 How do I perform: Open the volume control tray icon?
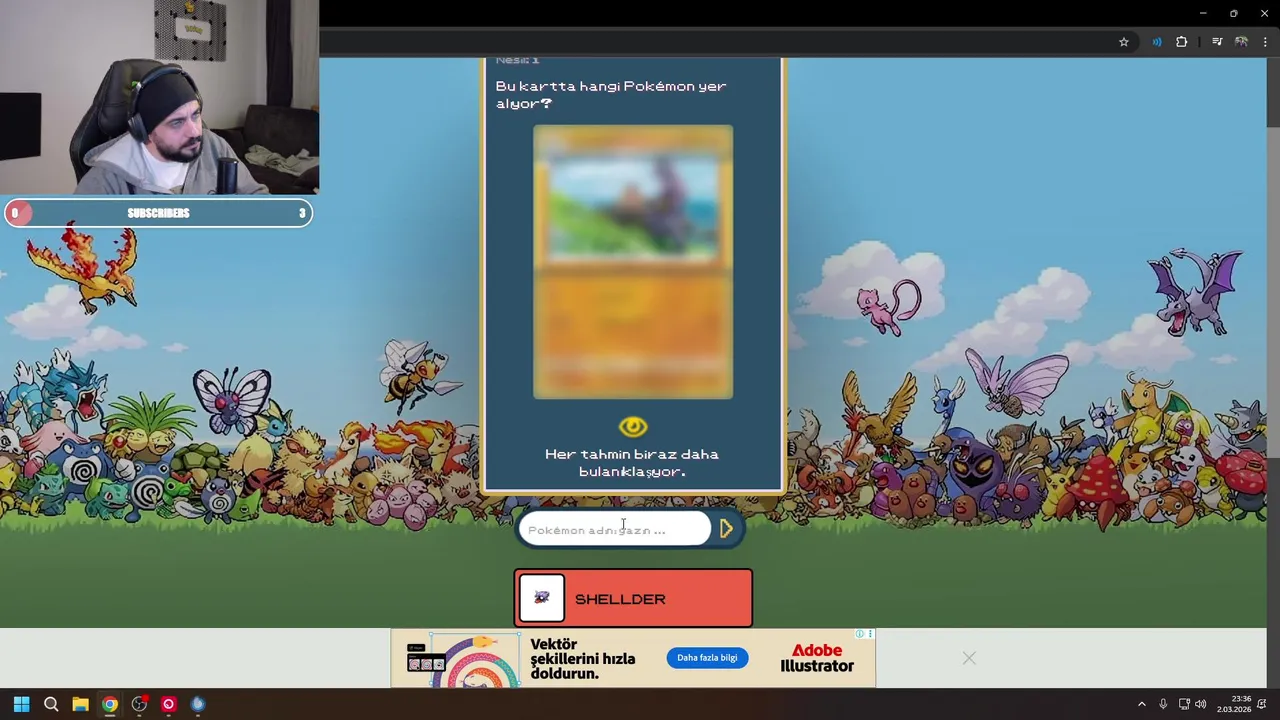tap(1200, 704)
